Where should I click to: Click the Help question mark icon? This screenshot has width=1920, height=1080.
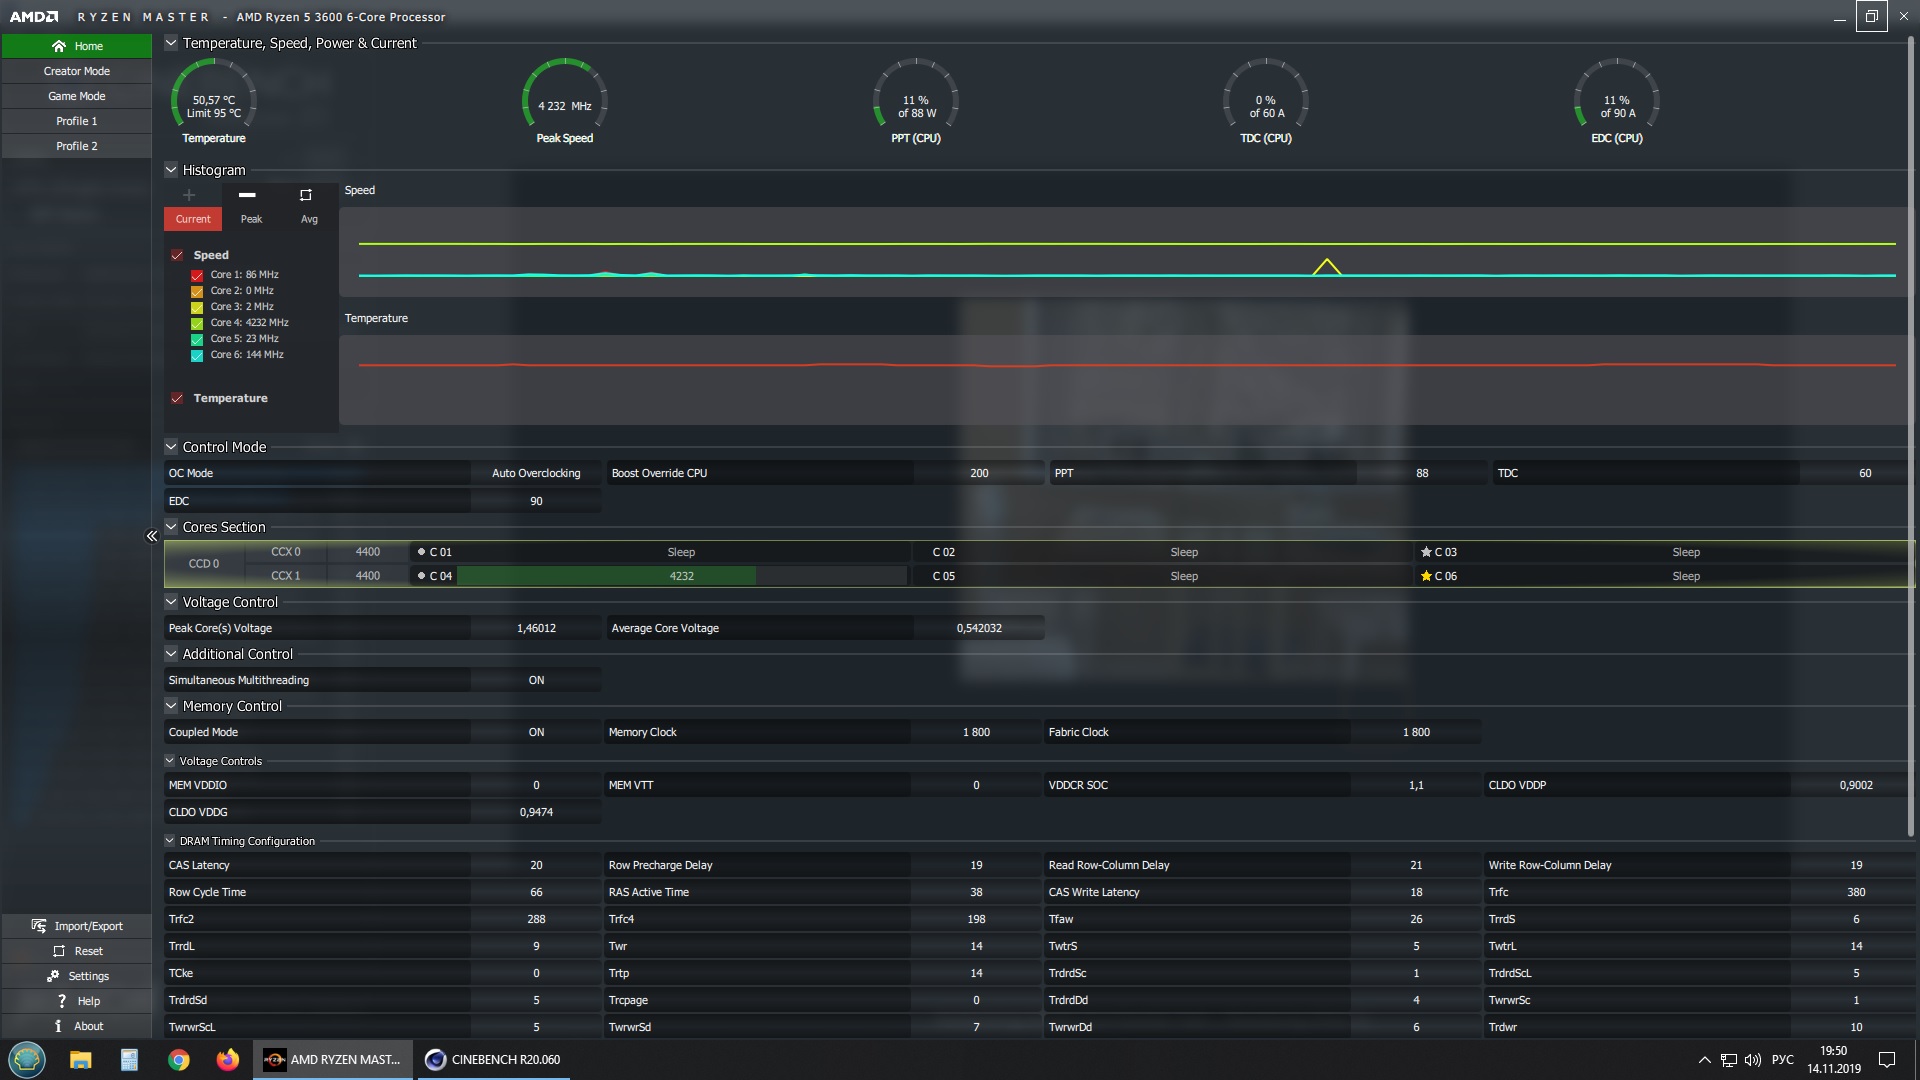pos(62,1001)
